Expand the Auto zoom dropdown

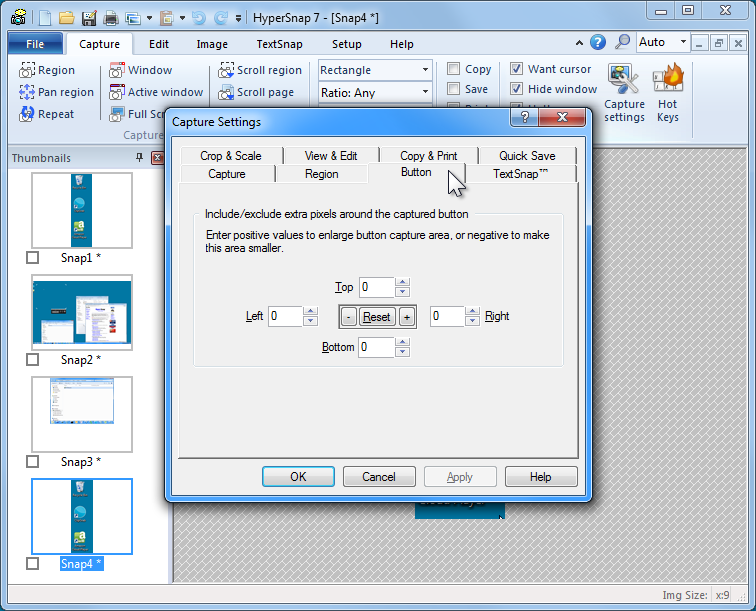pyautogui.click(x=684, y=42)
